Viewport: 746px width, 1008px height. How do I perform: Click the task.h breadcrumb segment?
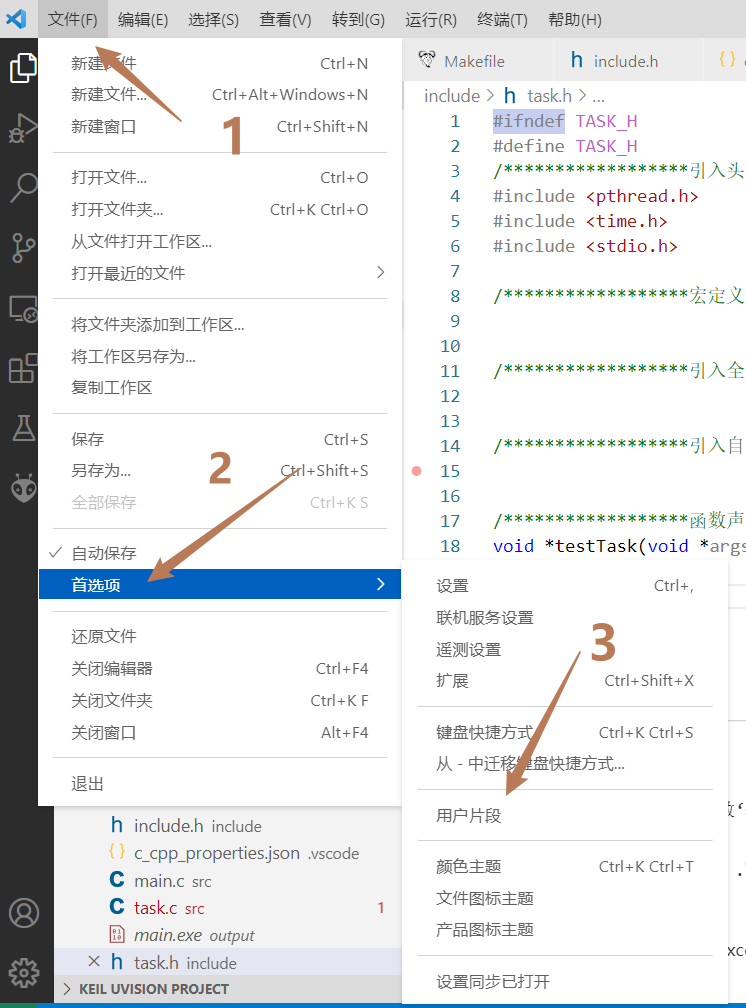click(x=549, y=96)
